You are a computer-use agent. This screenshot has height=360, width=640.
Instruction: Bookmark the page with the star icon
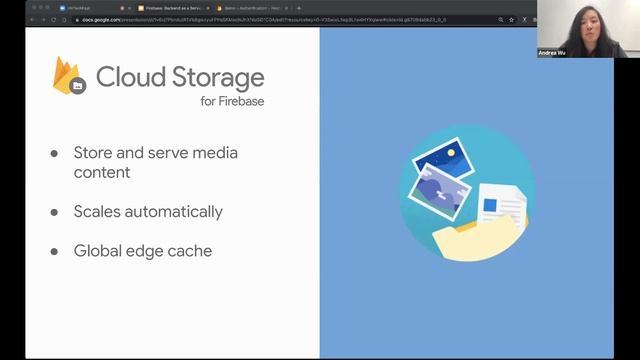[511, 20]
